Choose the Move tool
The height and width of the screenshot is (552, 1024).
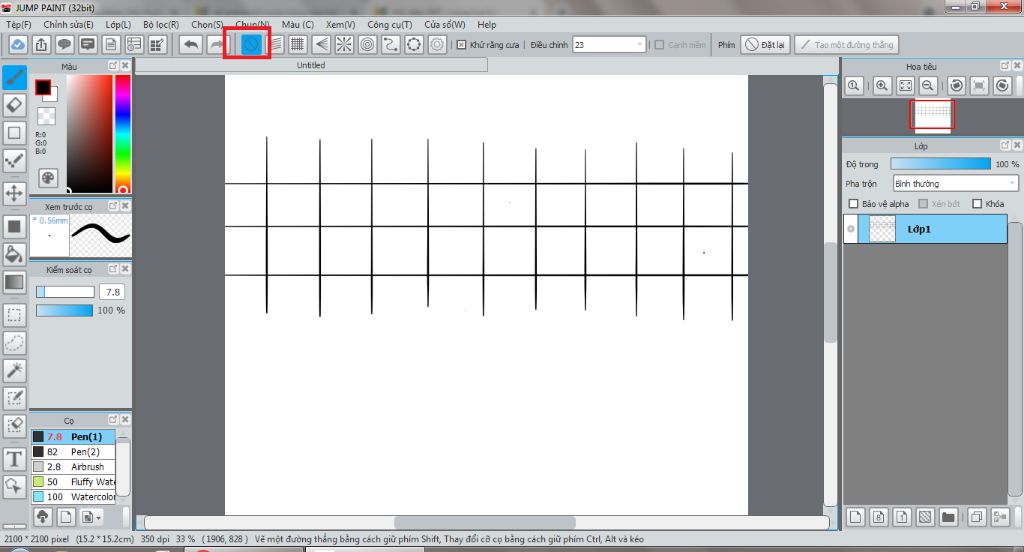click(x=14, y=193)
